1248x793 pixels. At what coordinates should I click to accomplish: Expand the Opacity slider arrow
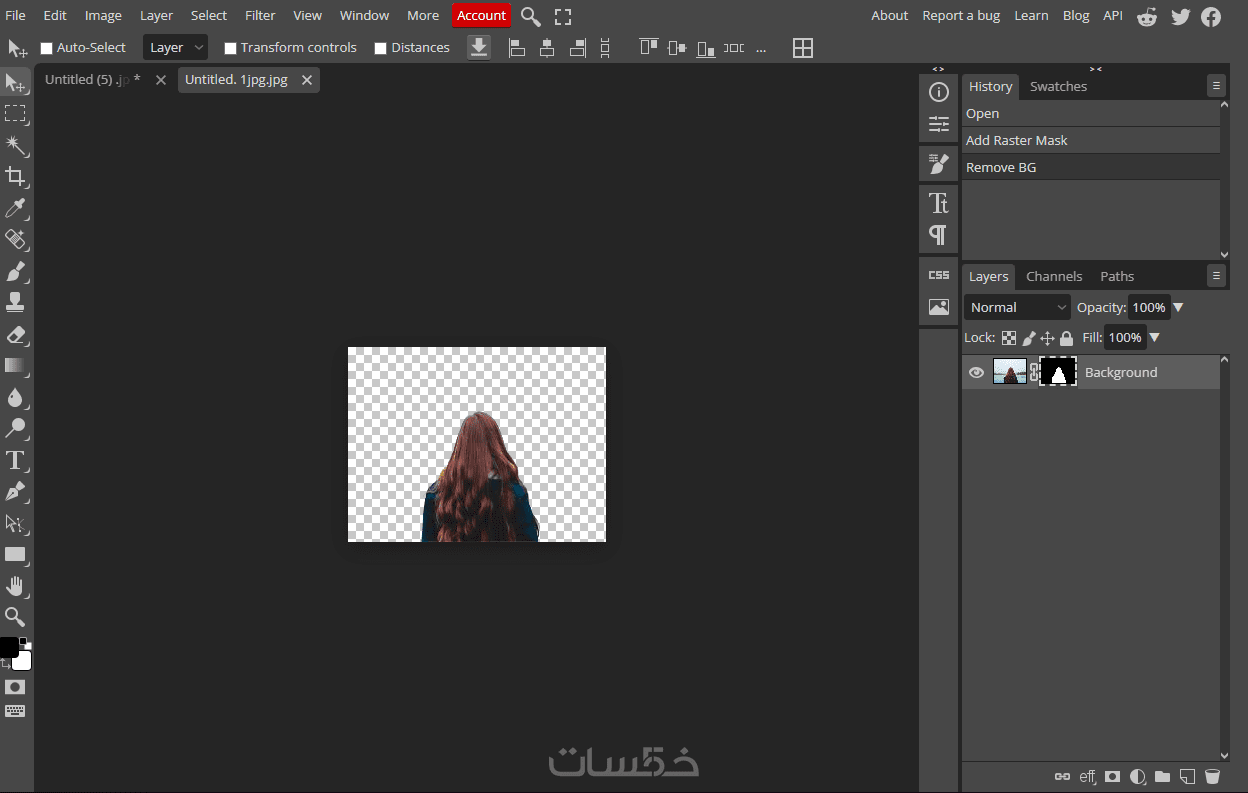click(1178, 307)
